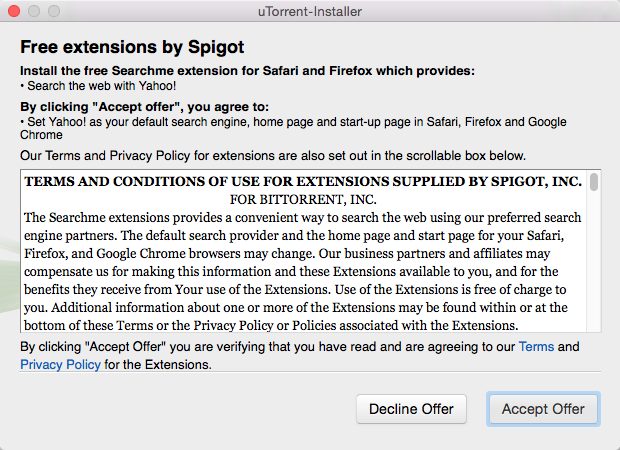The image size is (620, 450).
Task: Click the terms box scrollbar thumb
Action: (594, 182)
